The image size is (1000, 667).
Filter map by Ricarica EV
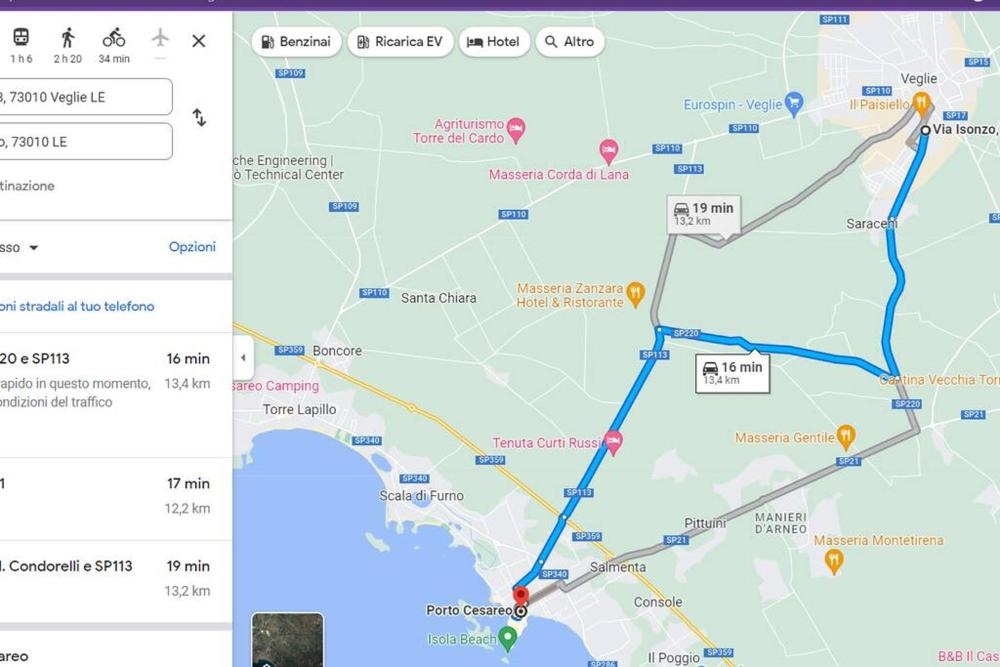click(x=399, y=42)
